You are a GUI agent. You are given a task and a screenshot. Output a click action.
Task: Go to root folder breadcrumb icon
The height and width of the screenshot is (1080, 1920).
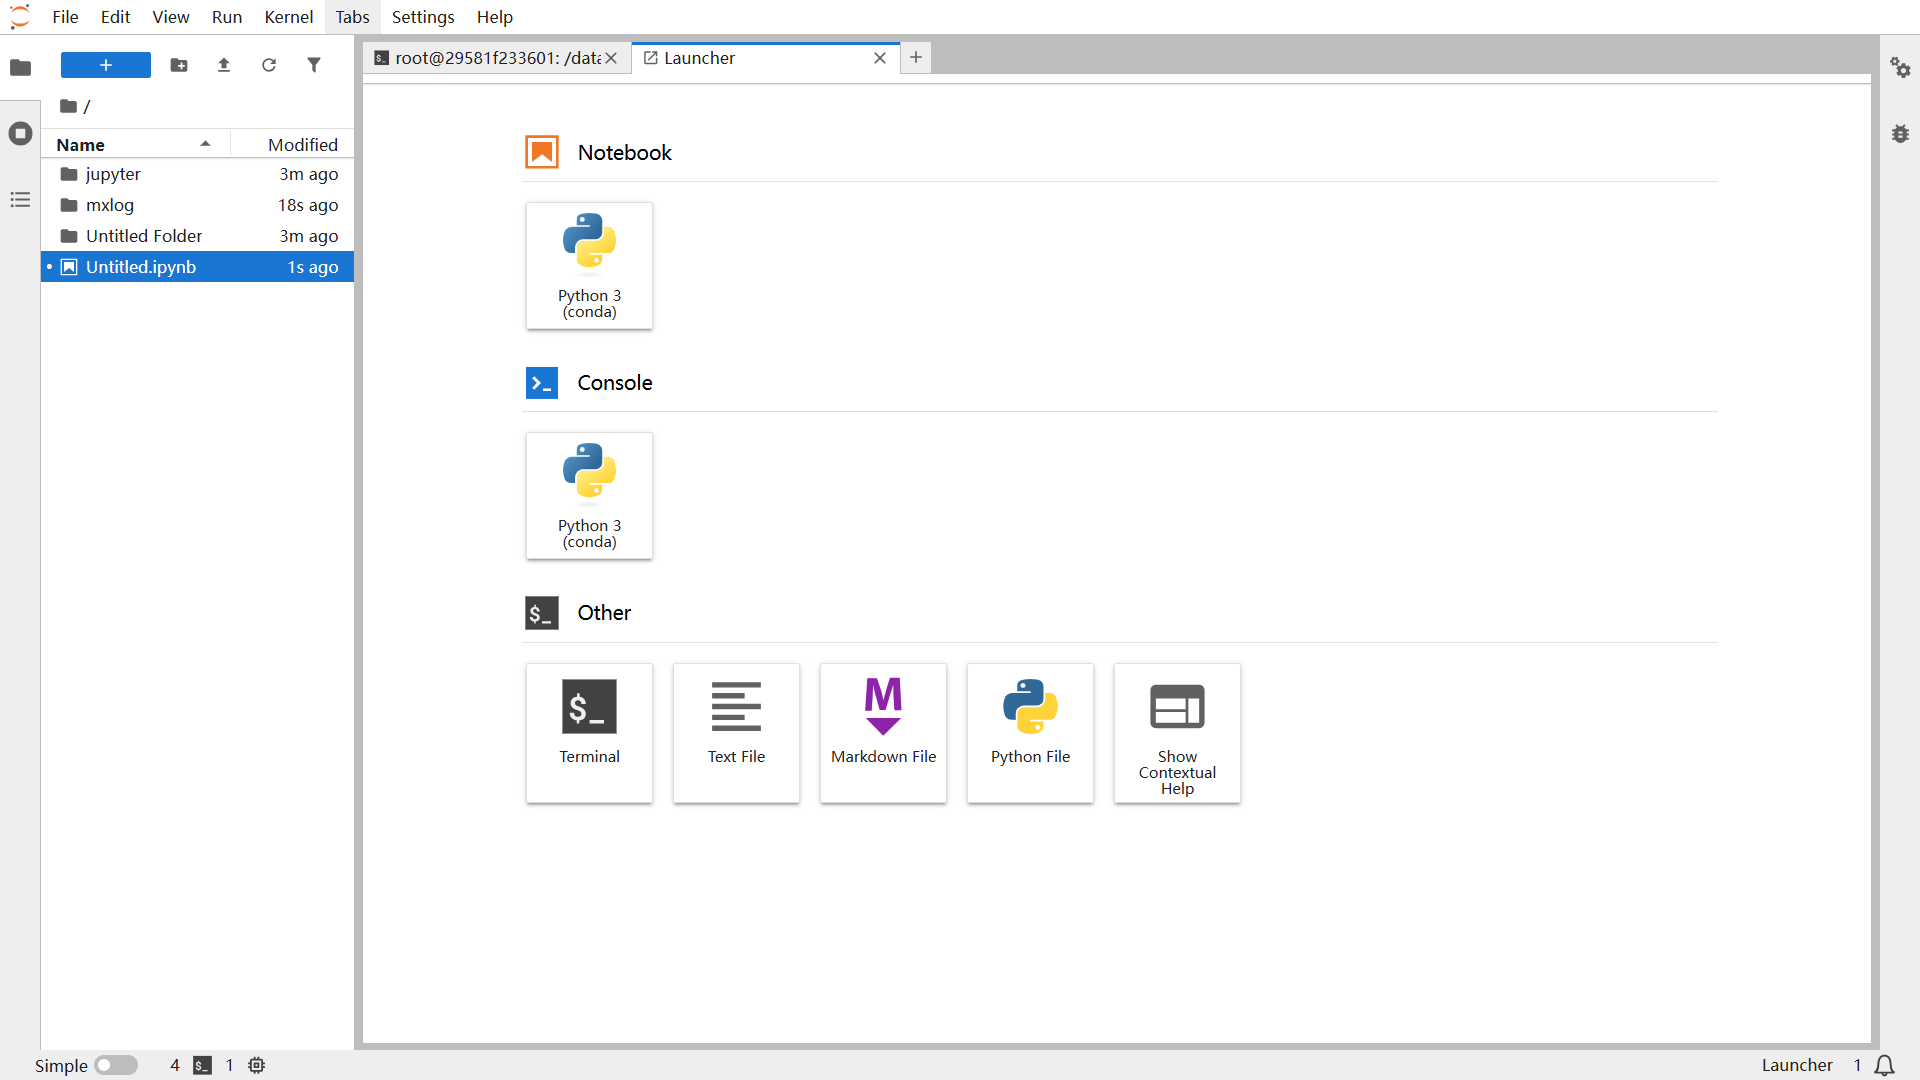68,106
